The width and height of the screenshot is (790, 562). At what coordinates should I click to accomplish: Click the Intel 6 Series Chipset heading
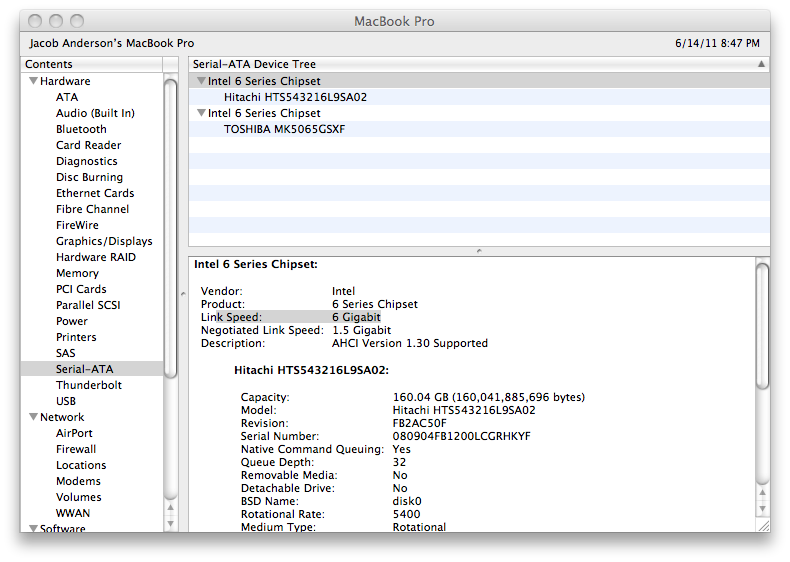pyautogui.click(x=255, y=264)
